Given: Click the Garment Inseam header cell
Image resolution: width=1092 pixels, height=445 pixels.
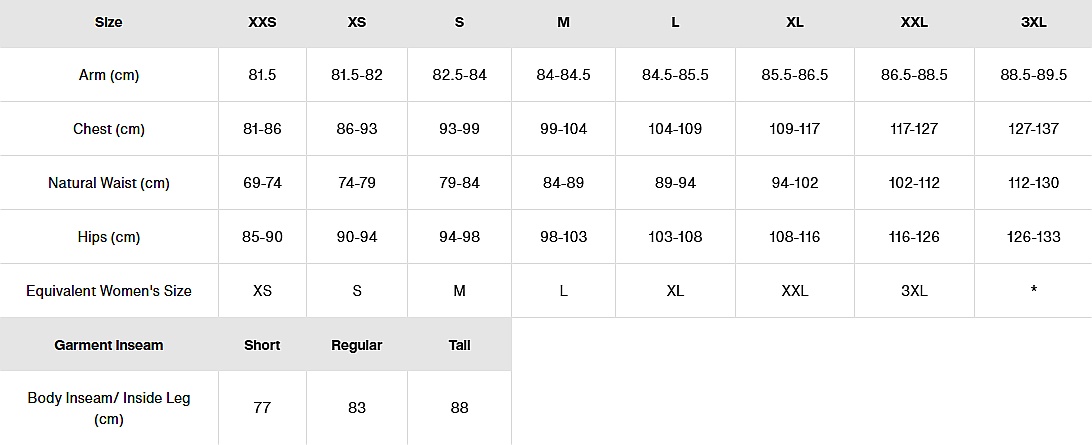Looking at the screenshot, I should 108,345.
